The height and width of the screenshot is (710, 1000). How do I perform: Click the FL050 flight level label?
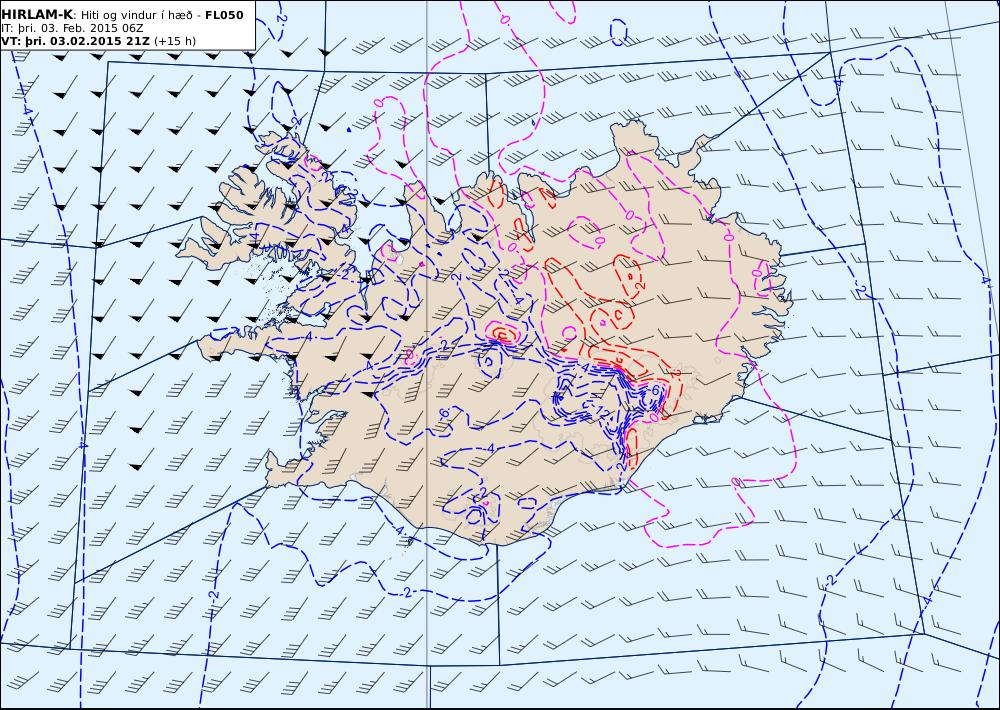point(224,15)
